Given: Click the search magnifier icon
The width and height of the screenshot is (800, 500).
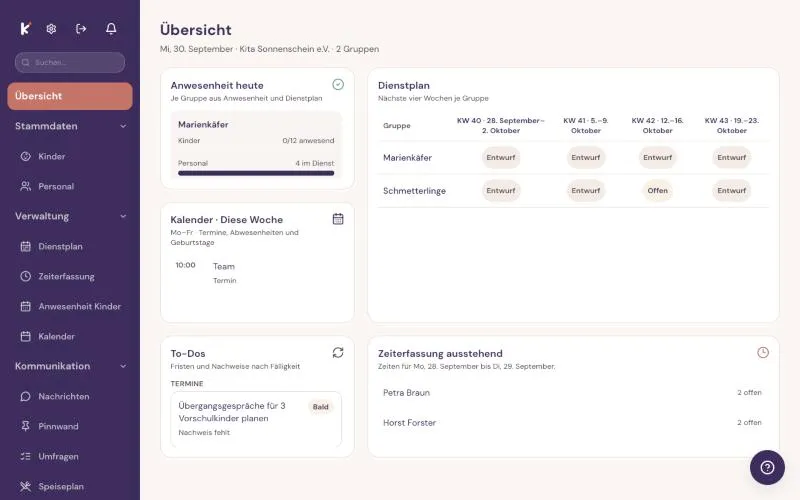Looking at the screenshot, I should 26,62.
